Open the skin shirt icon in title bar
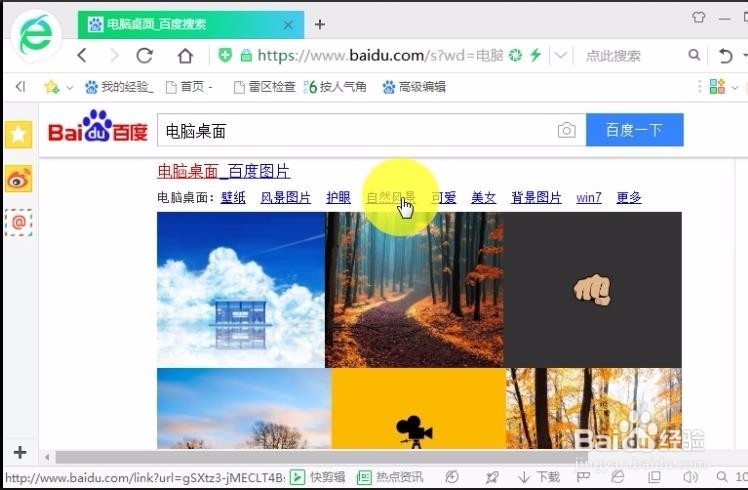This screenshot has height=490, width=748. pyautogui.click(x=698, y=18)
